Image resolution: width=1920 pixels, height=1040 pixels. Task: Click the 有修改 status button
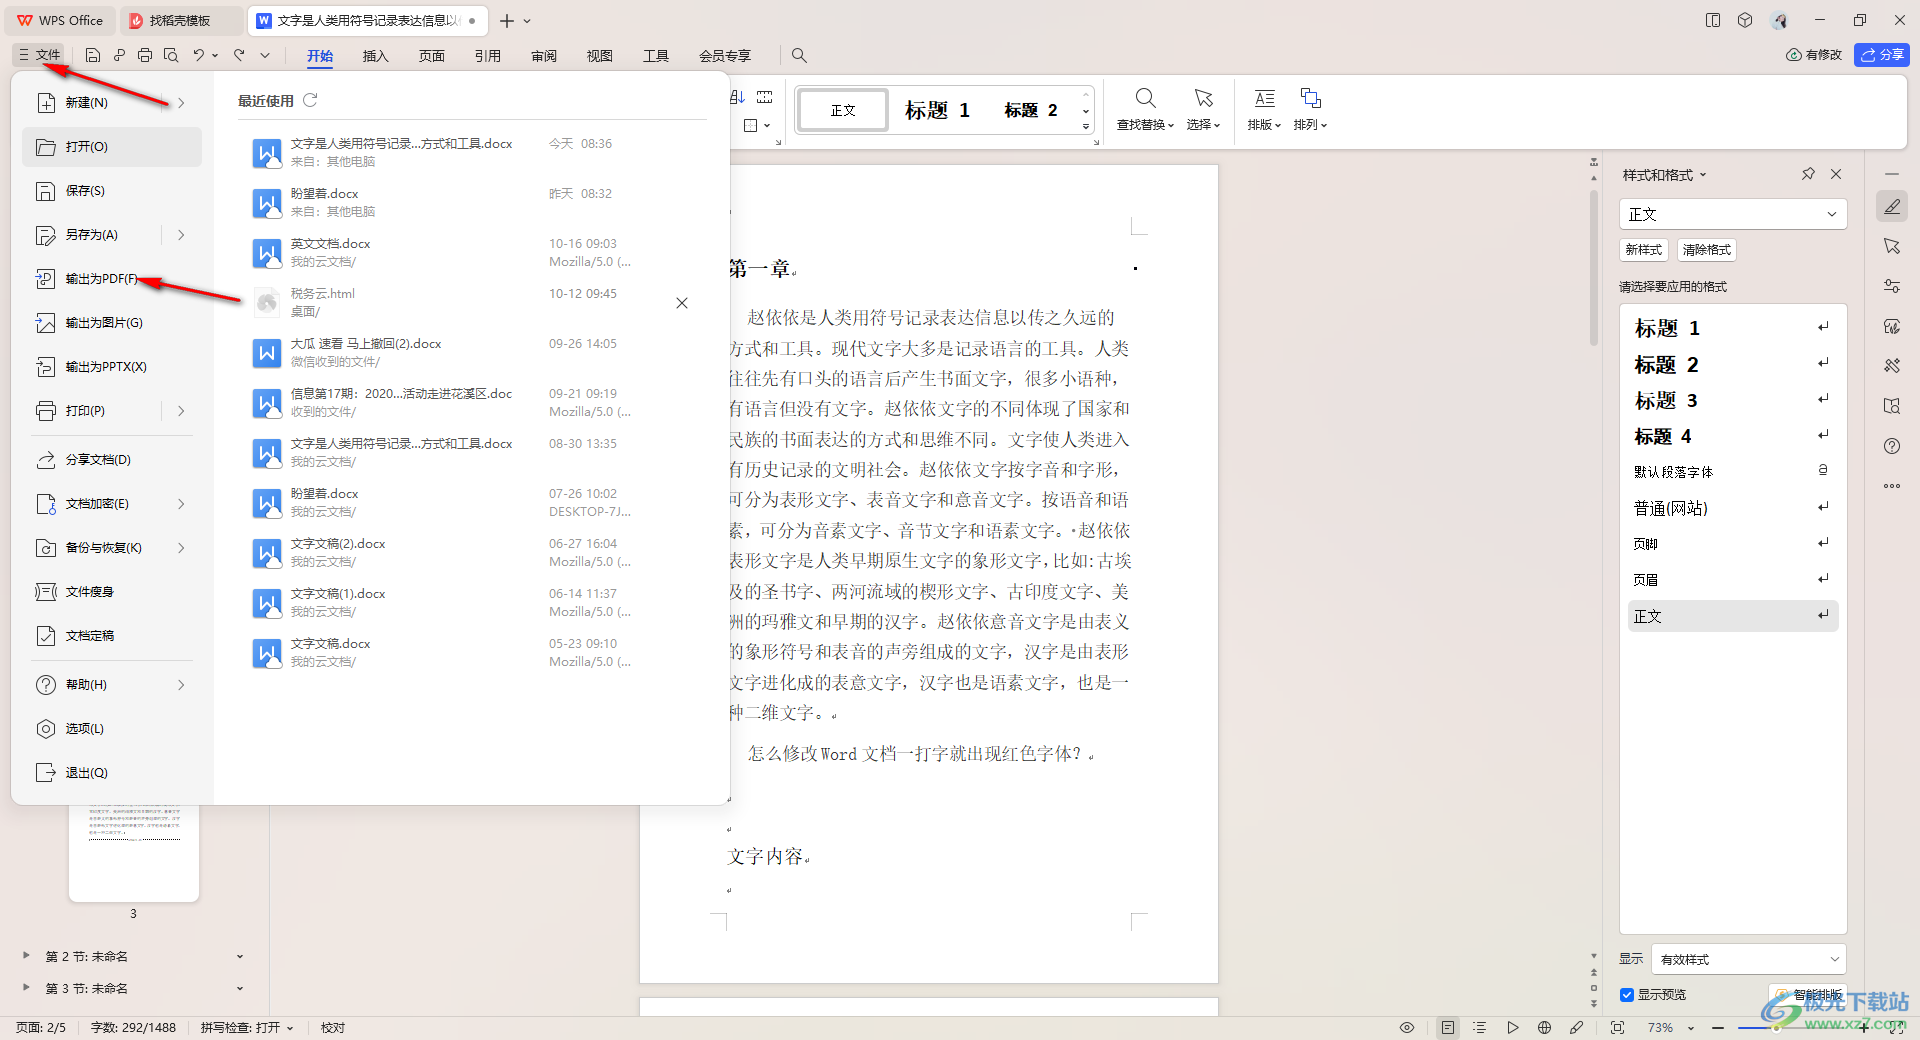click(1814, 55)
